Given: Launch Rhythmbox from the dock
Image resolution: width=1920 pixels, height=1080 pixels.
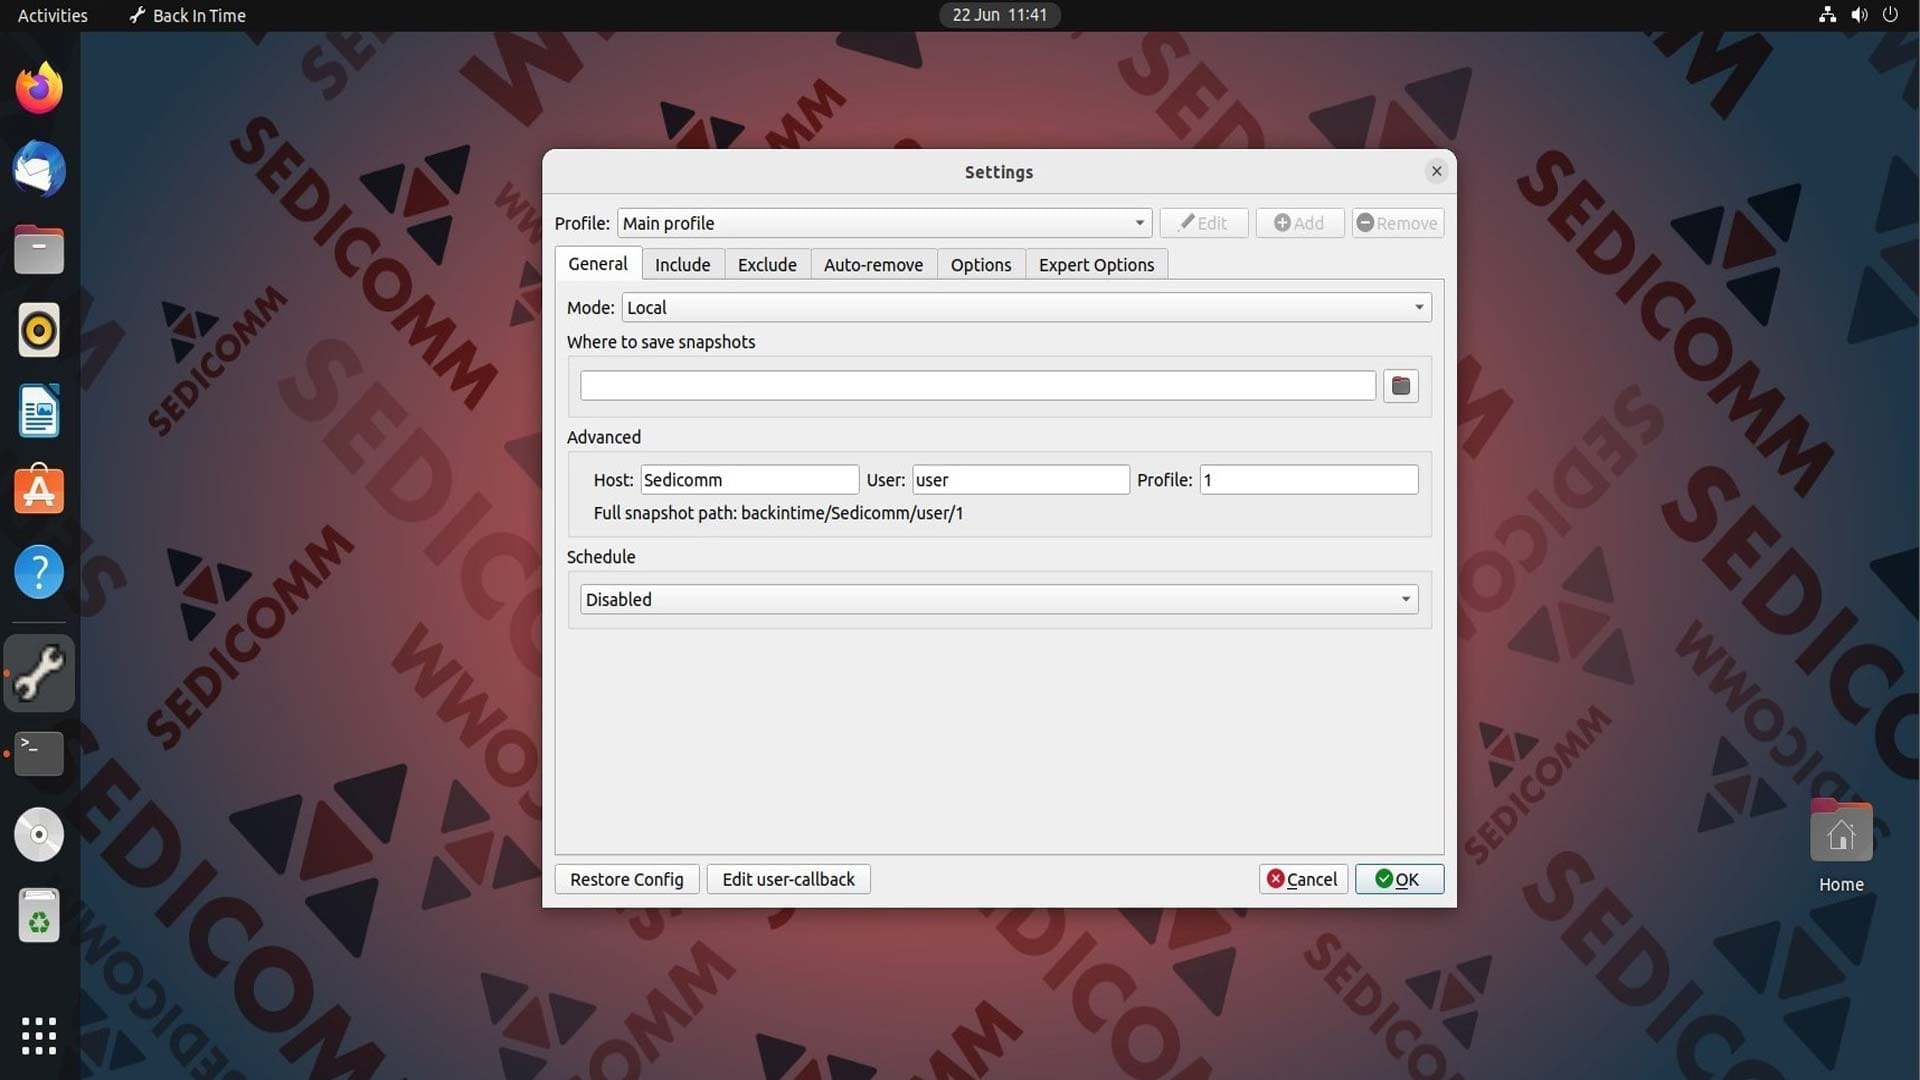Looking at the screenshot, I should click(39, 330).
